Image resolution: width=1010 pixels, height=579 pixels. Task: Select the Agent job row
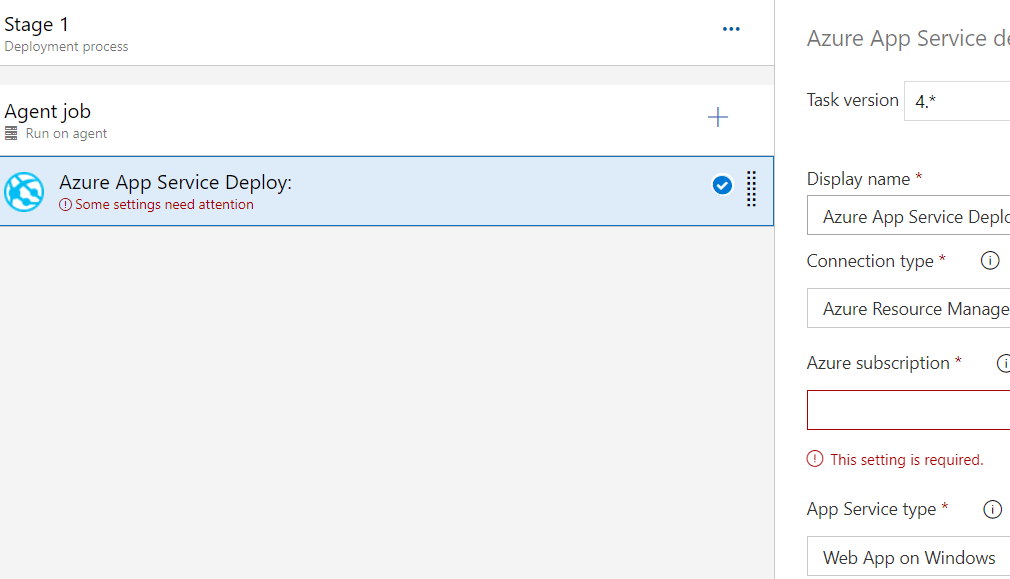[300, 120]
